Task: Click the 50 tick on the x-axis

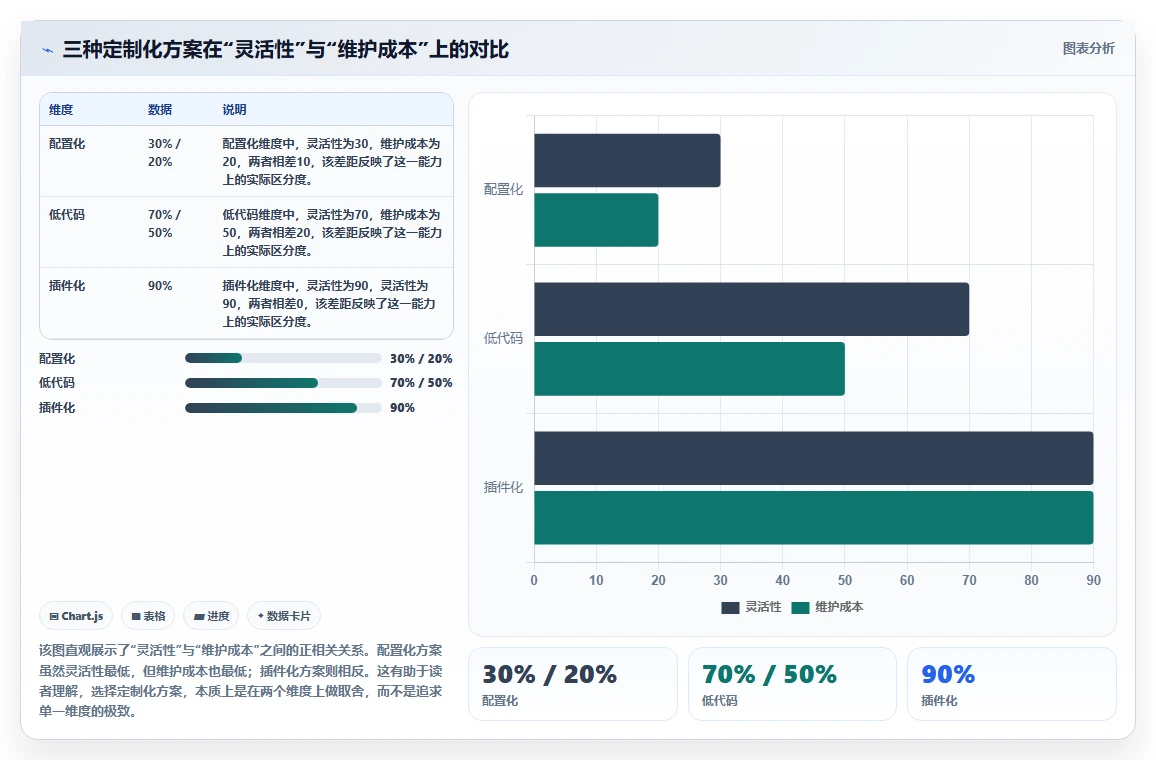Action: (x=845, y=580)
